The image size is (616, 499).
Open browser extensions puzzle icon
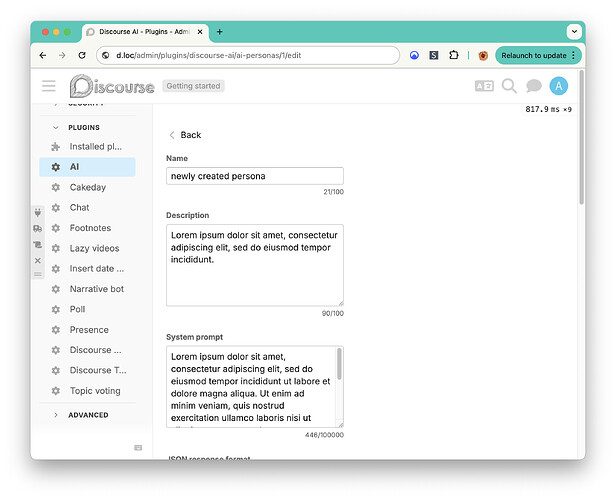(x=454, y=55)
